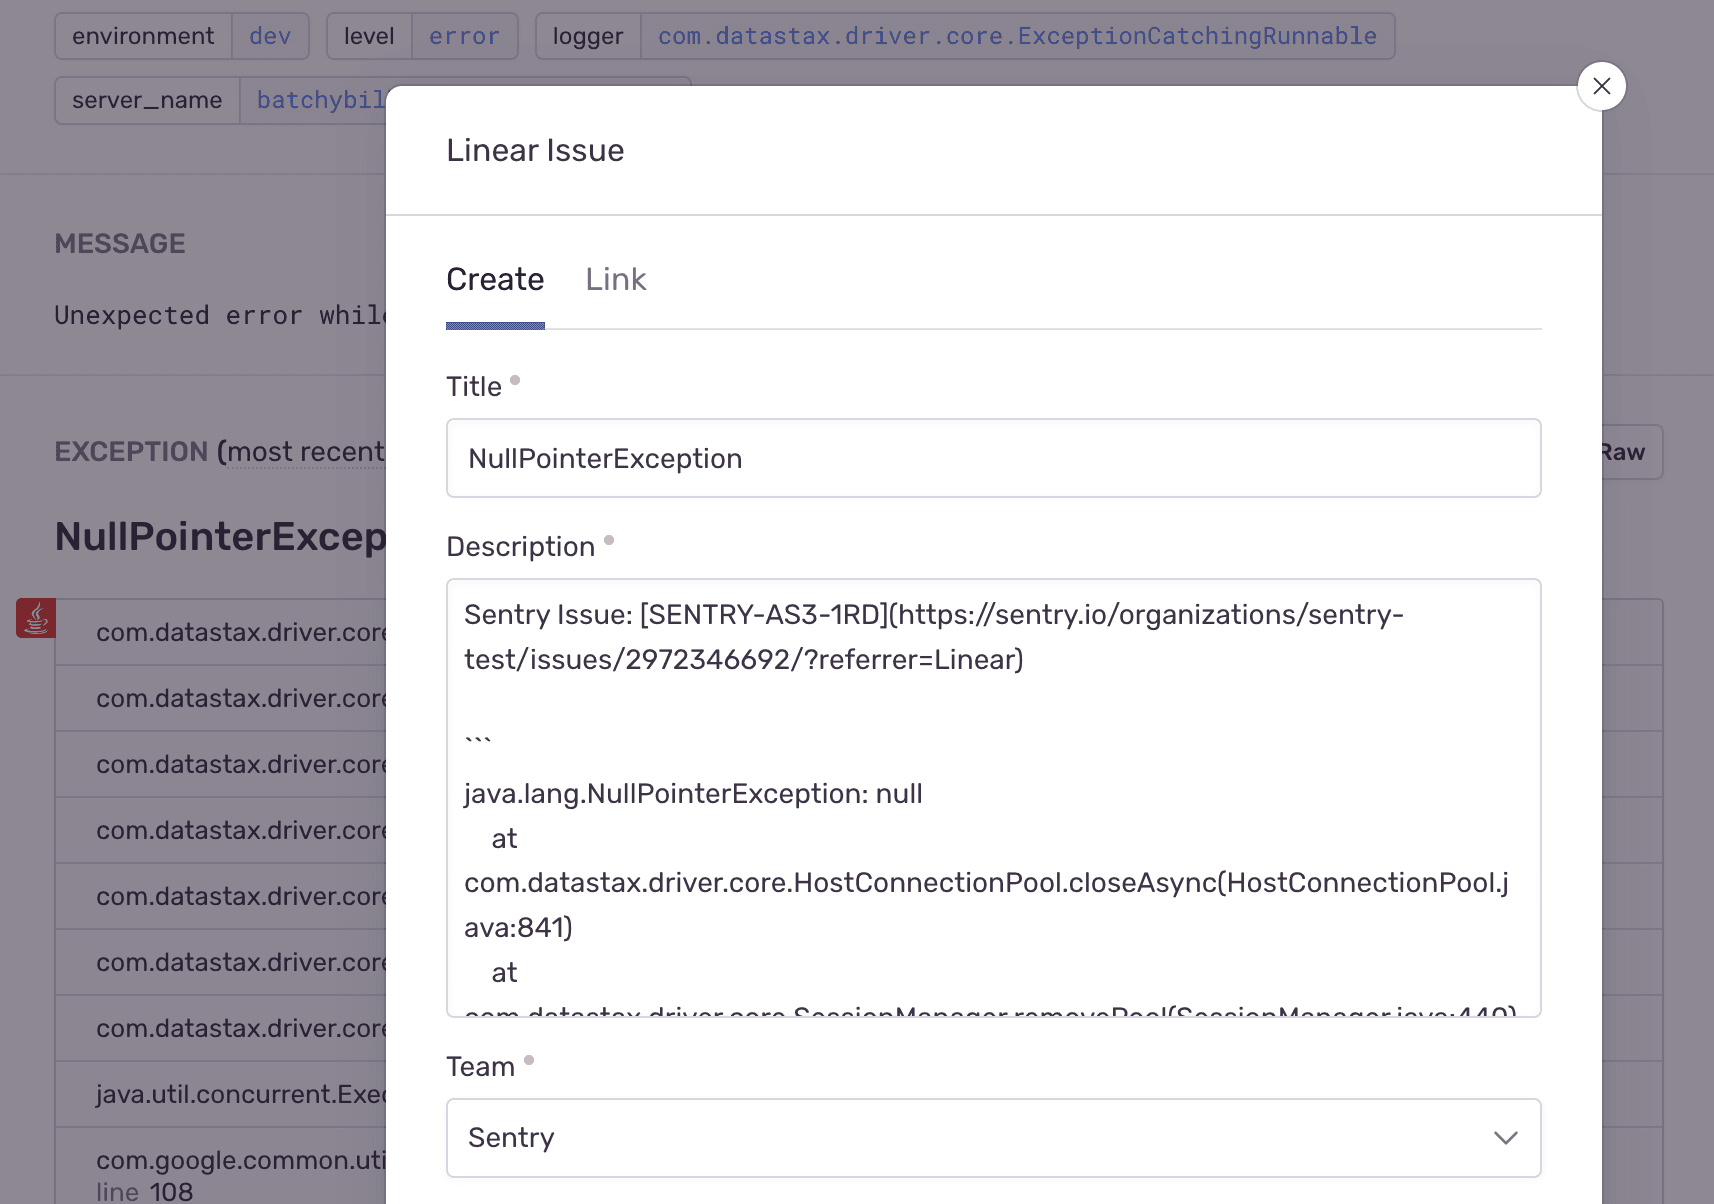The width and height of the screenshot is (1714, 1204).
Task: Click the first com.datastax.driver.core stack frame
Action: pyautogui.click(x=241, y=632)
